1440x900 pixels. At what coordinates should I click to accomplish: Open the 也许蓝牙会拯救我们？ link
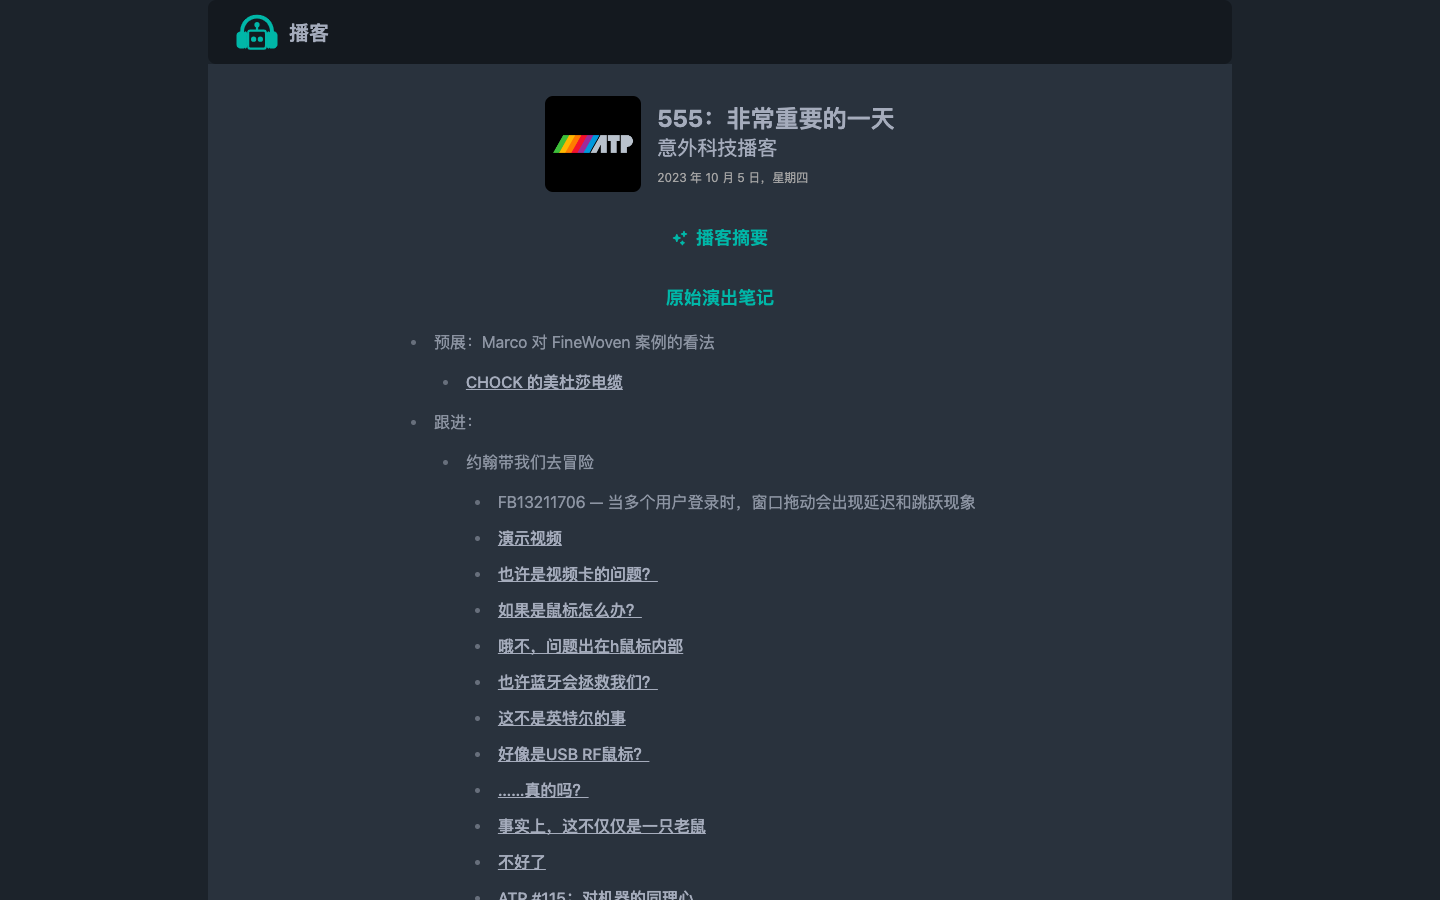577,682
